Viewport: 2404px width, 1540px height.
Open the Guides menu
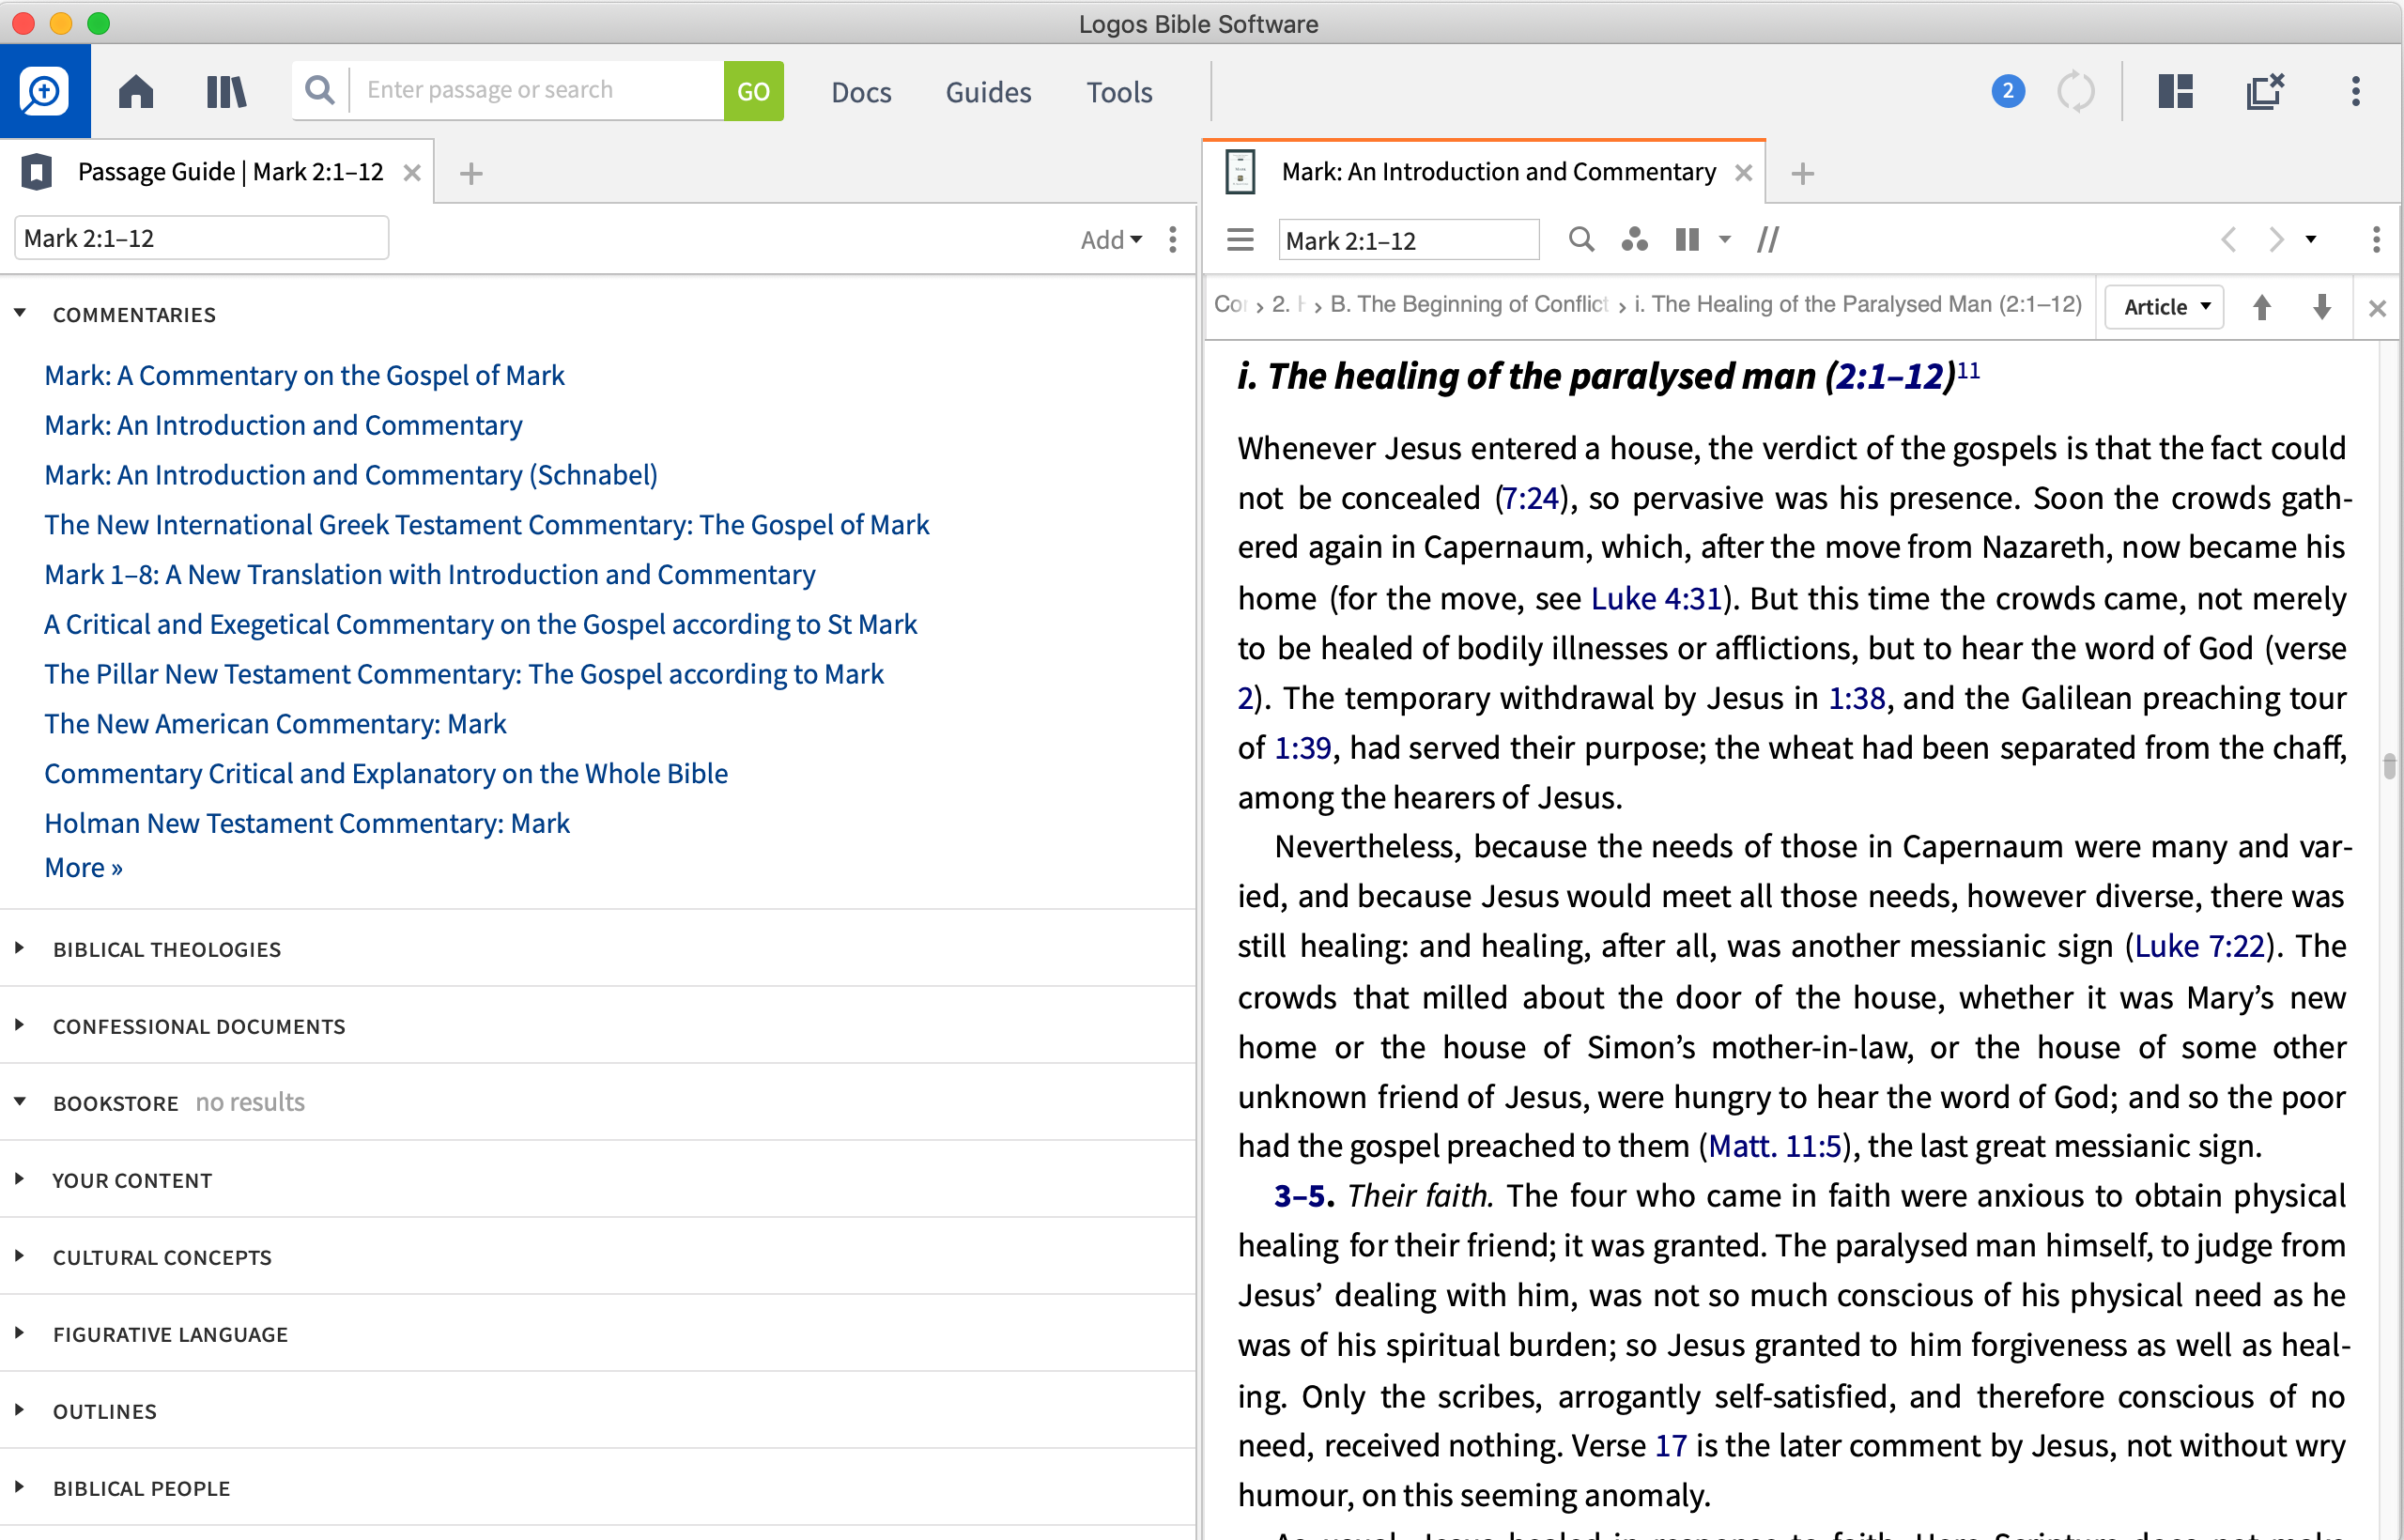tap(988, 92)
